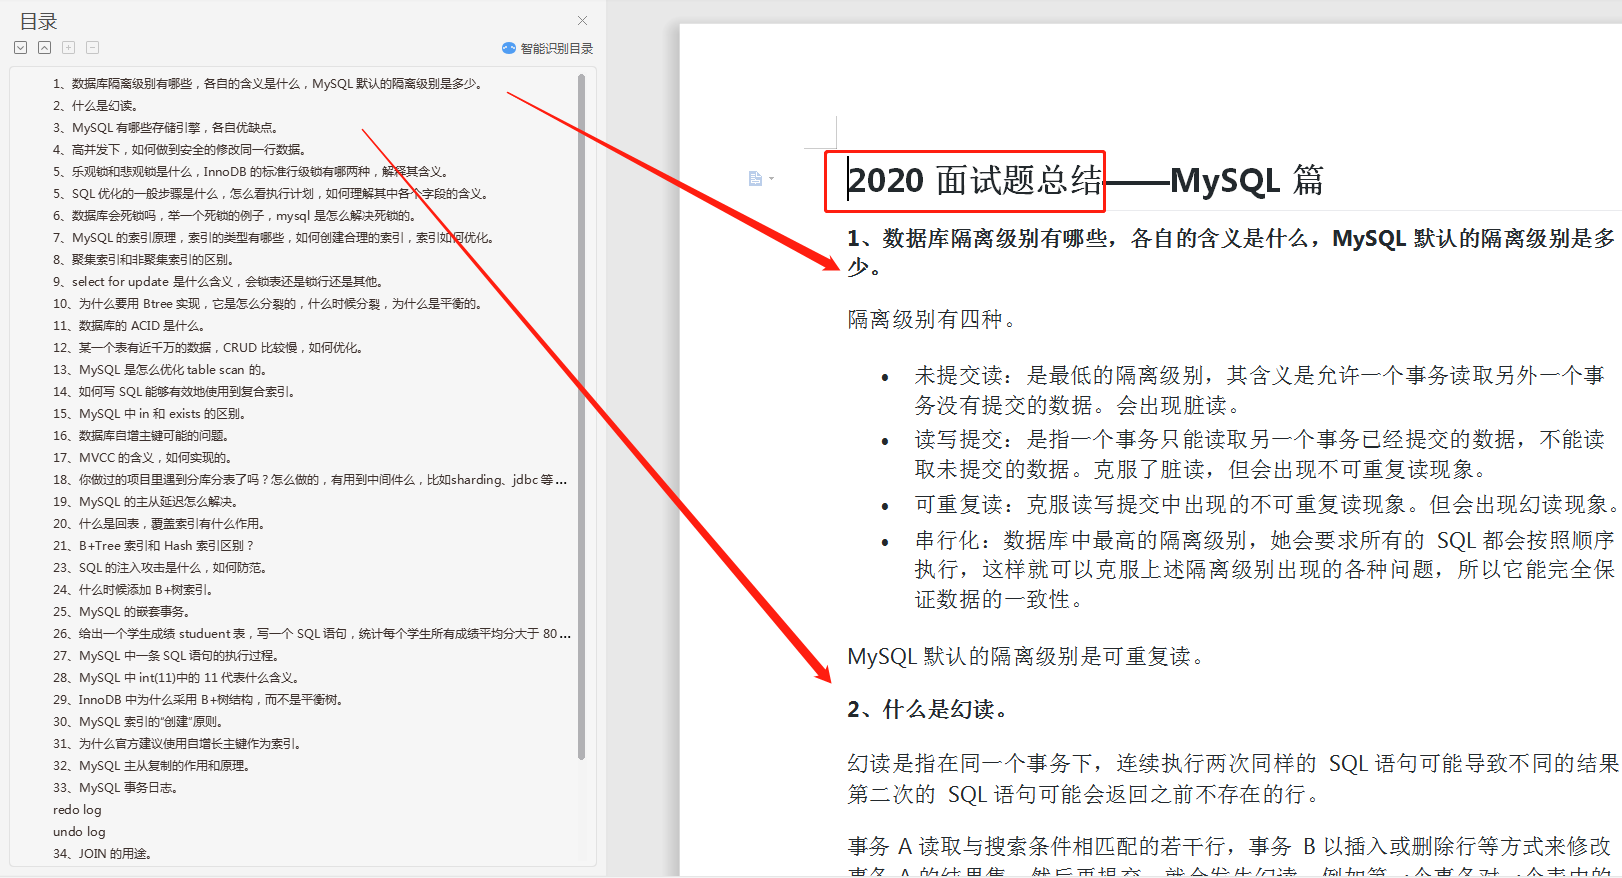Go to outline item 15 in 和 exists 的区别
1622x878 pixels.
(x=150, y=414)
